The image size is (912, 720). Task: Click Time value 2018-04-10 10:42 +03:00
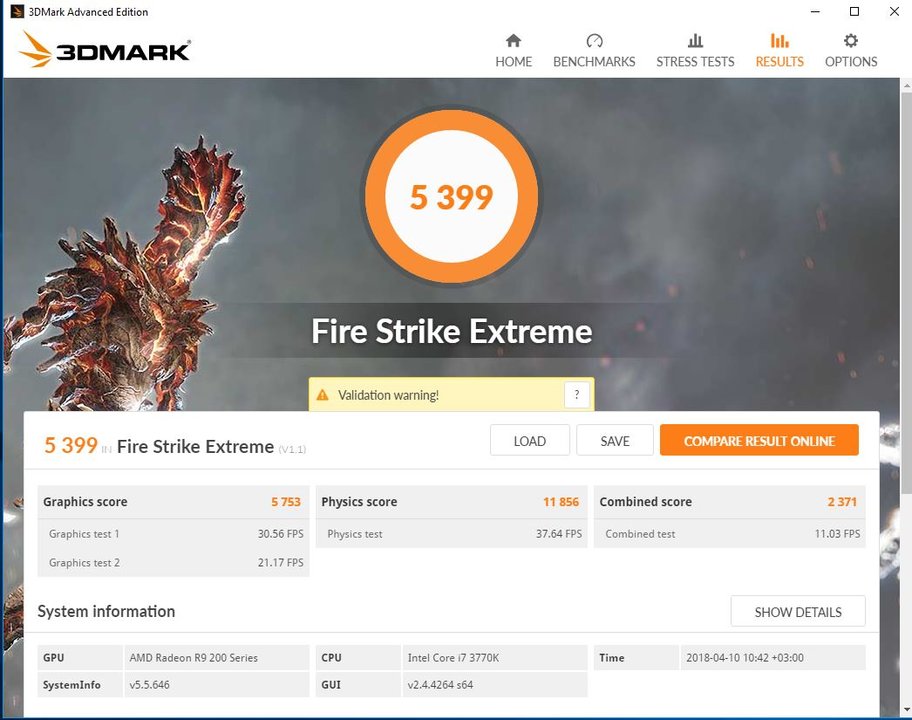(x=744, y=658)
